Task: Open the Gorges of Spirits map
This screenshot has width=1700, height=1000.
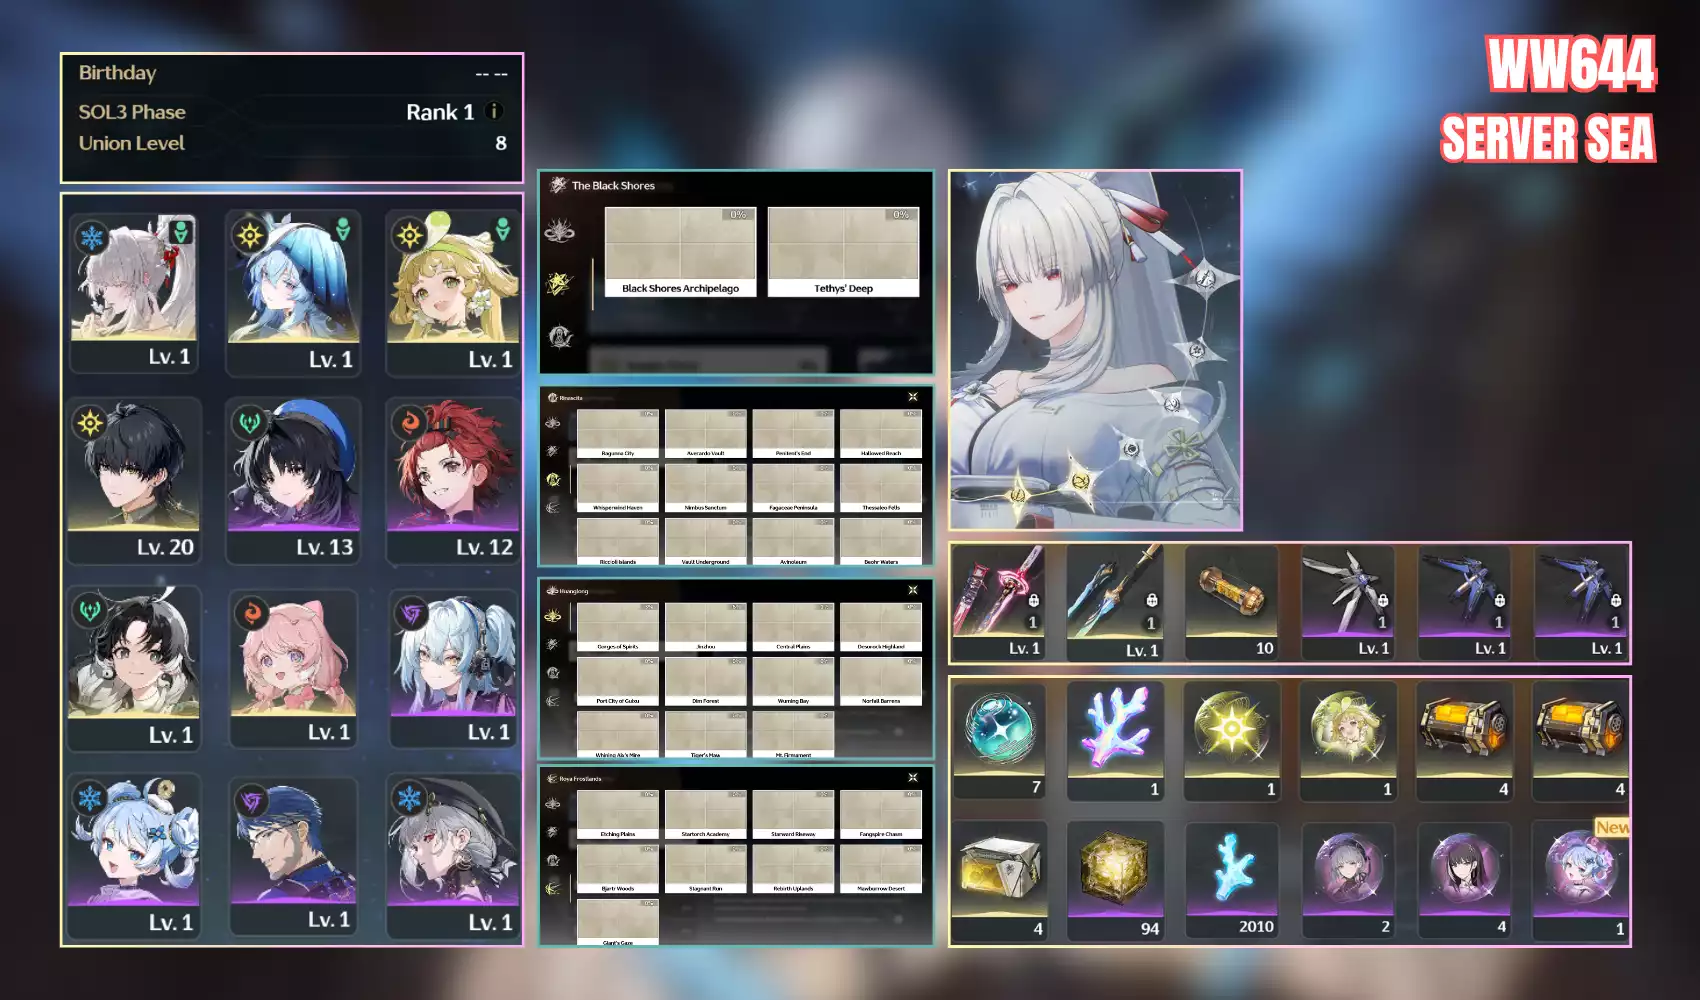Action: [618, 627]
